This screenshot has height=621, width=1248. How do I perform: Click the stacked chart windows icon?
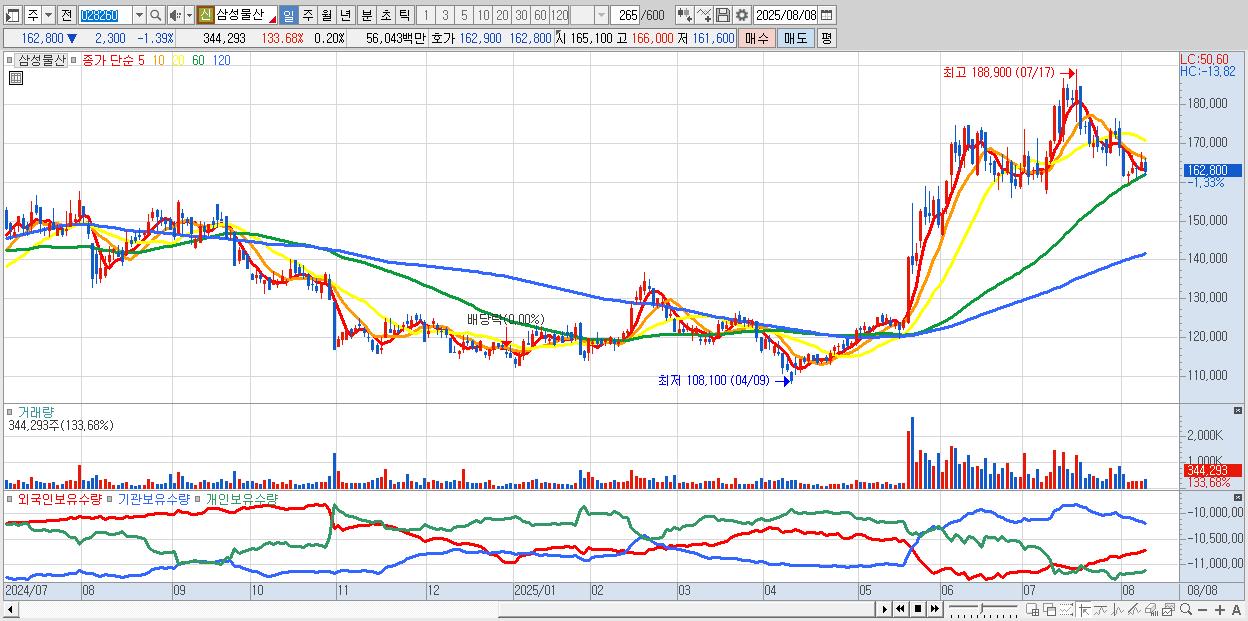tap(1168, 610)
